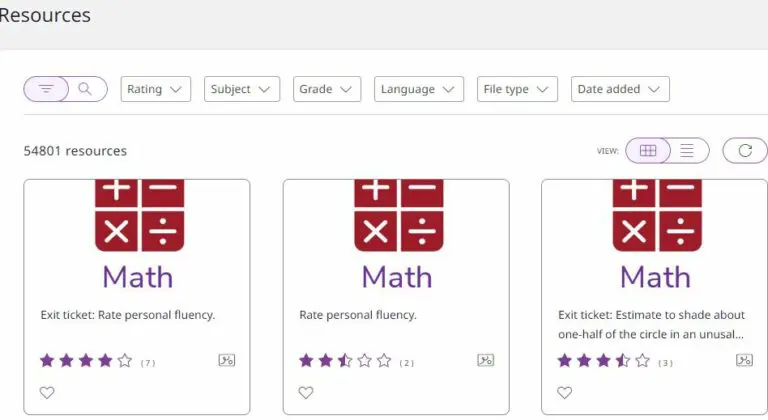Open "Exit ticket: Rate personal fluency" resource
Image resolution: width=768 pixels, height=420 pixels.
pos(128,315)
